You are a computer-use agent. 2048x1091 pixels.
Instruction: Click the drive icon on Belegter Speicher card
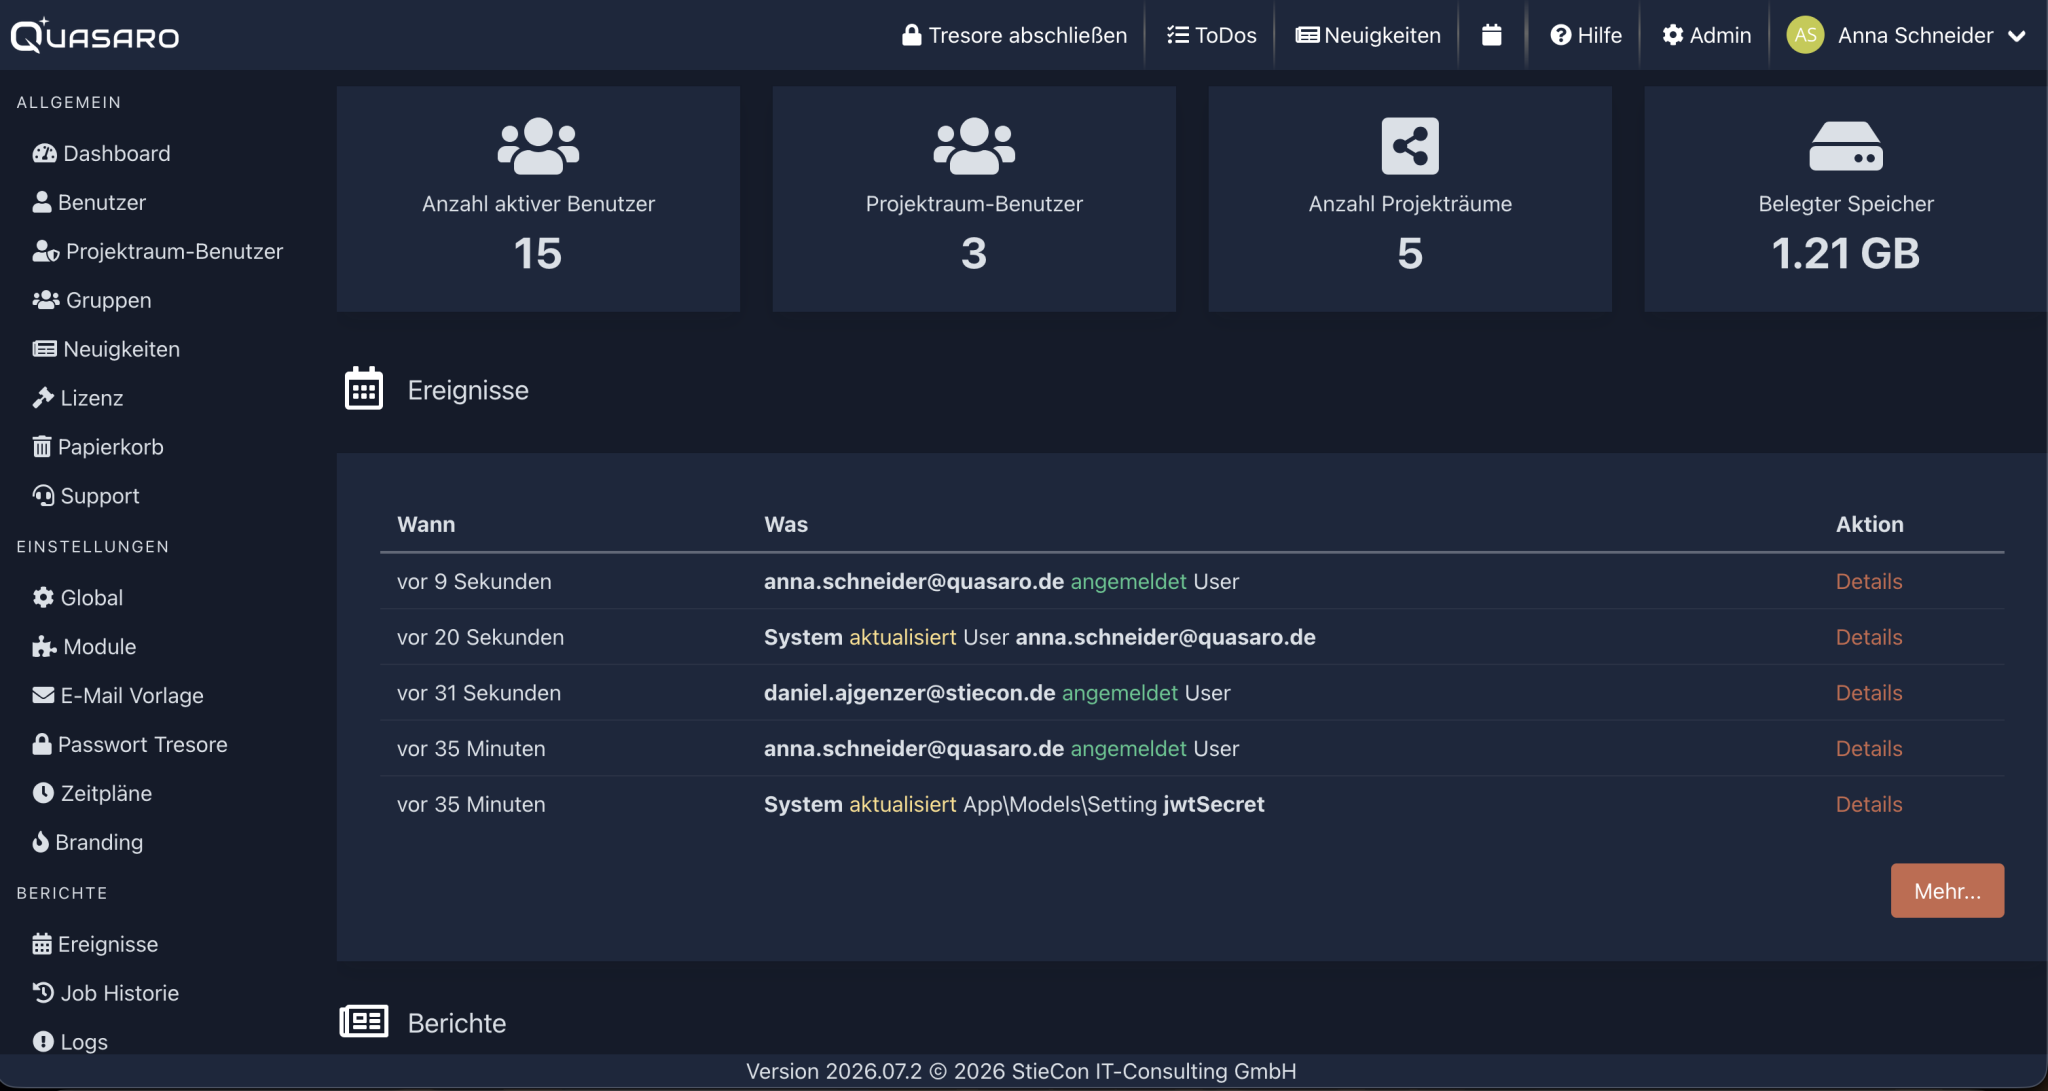coord(1846,146)
